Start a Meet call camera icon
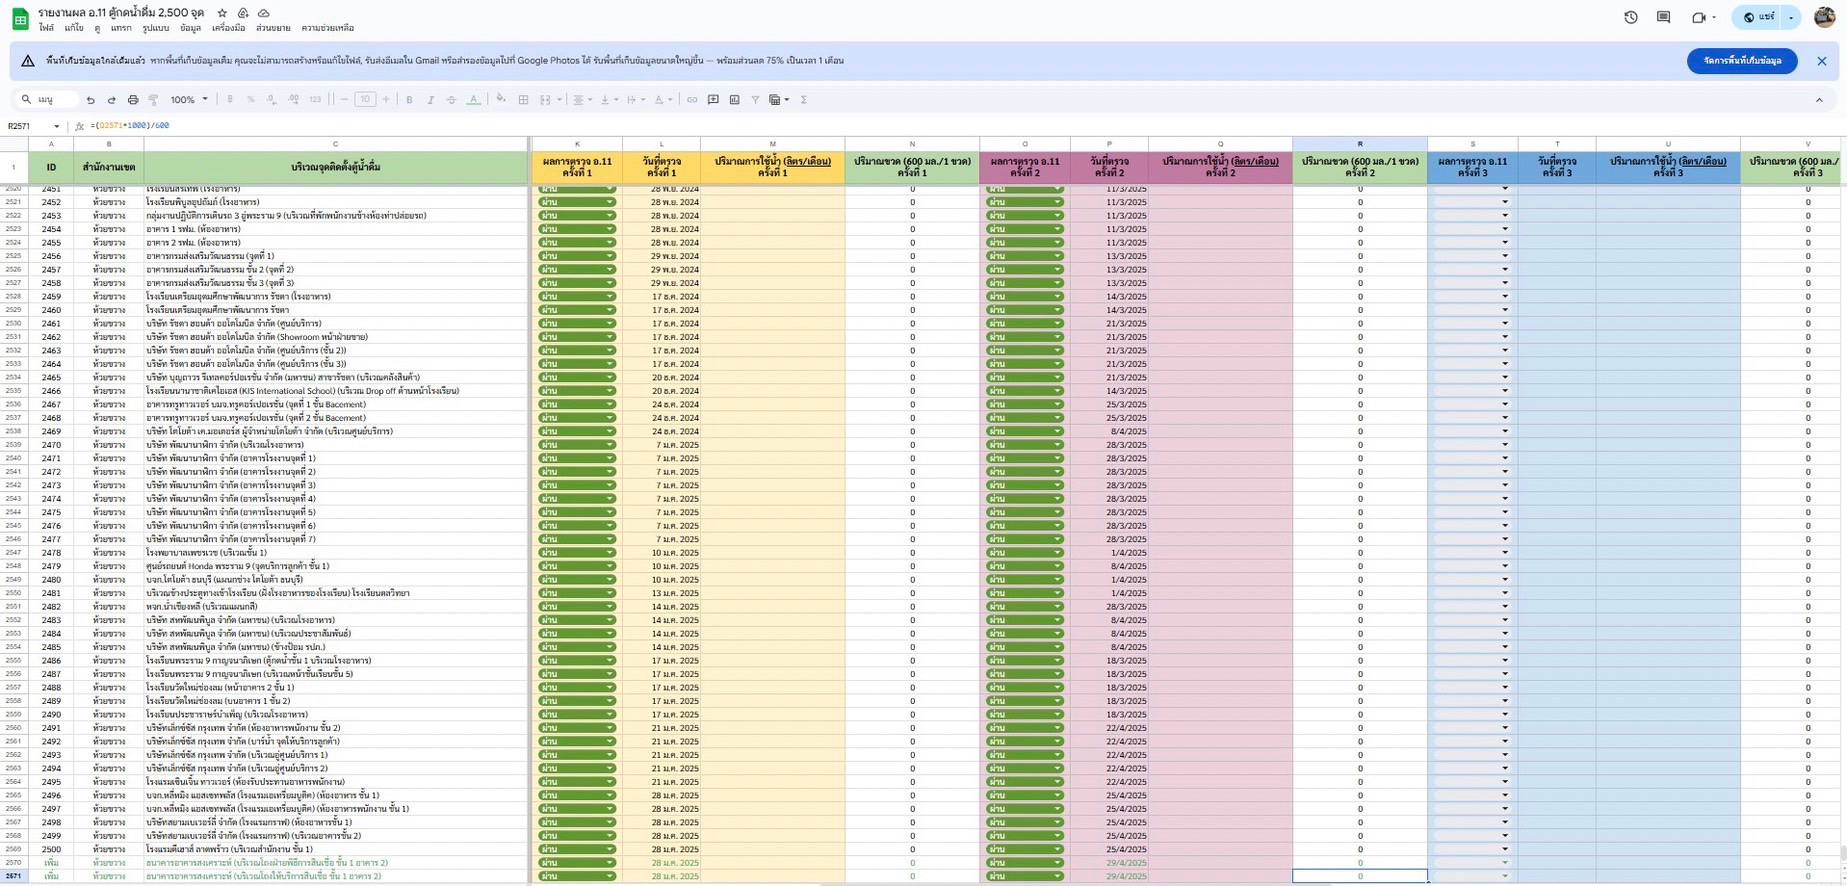The width and height of the screenshot is (1847, 886). [x=1698, y=17]
